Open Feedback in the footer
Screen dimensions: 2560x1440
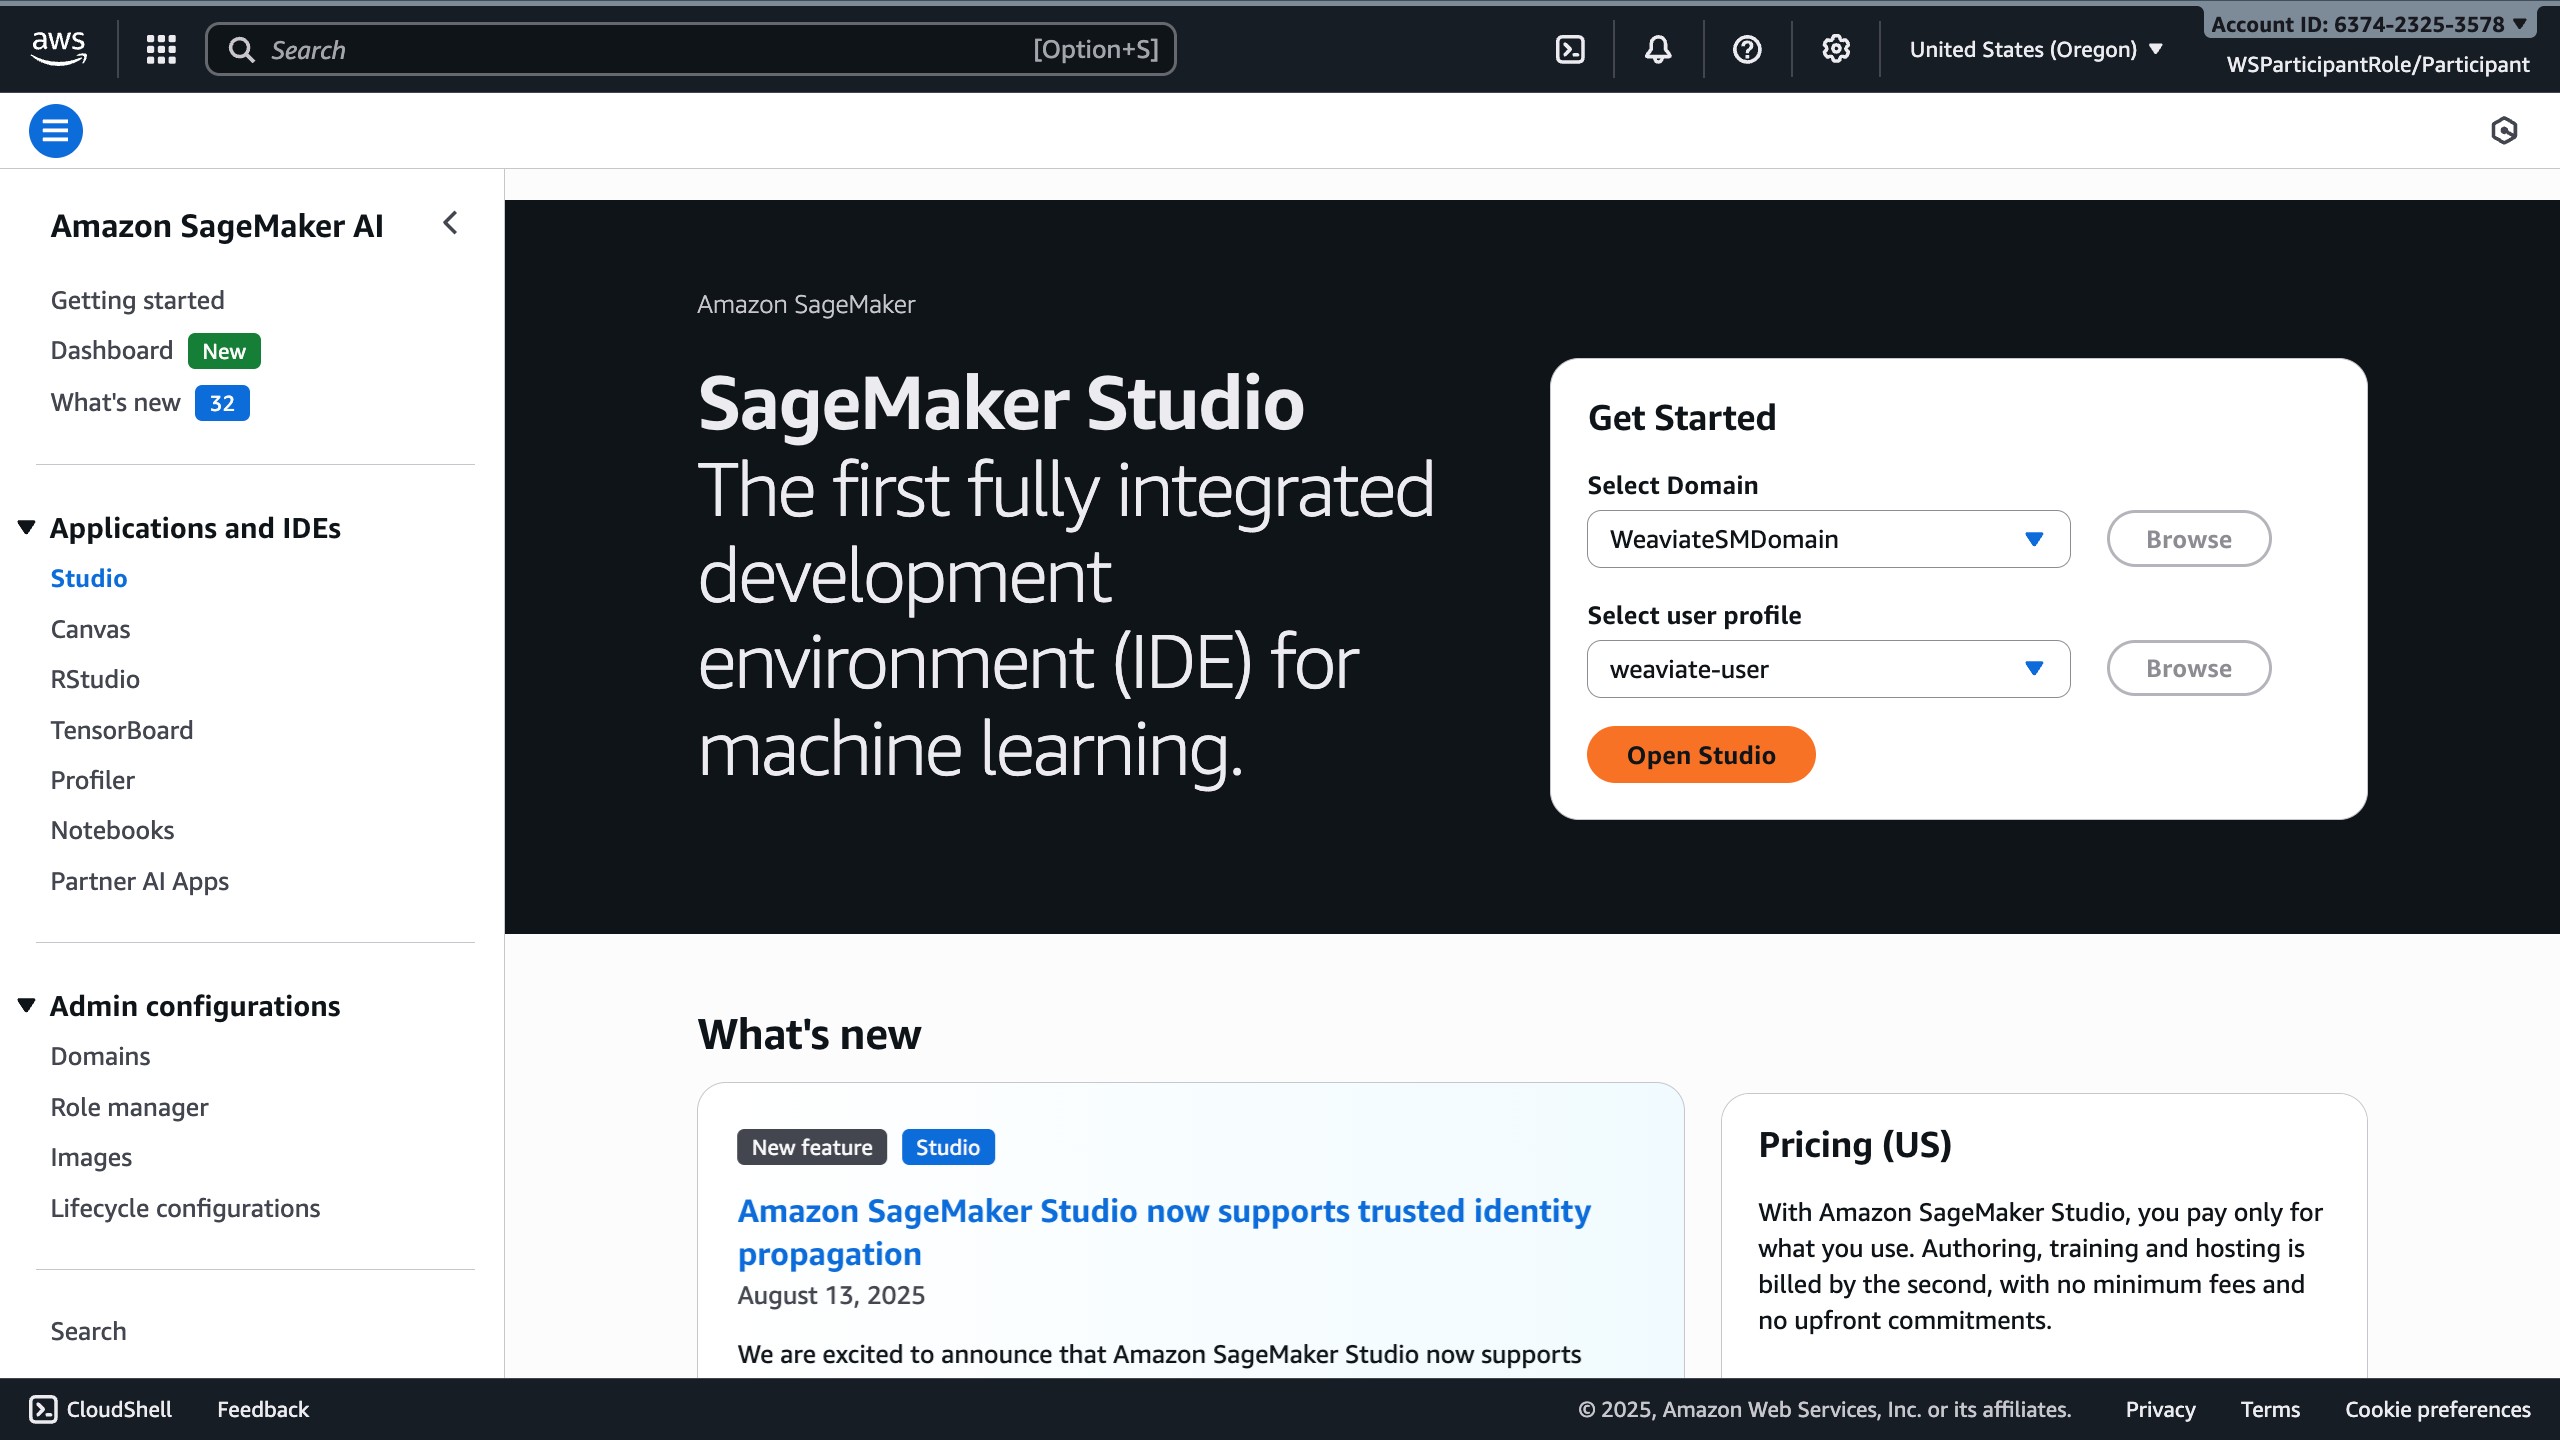(x=263, y=1409)
